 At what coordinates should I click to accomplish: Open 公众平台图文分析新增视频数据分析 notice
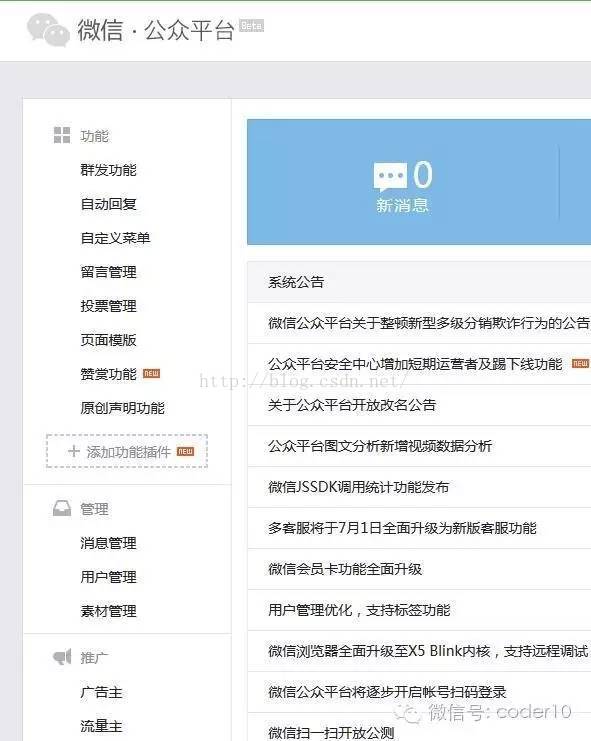[380, 446]
